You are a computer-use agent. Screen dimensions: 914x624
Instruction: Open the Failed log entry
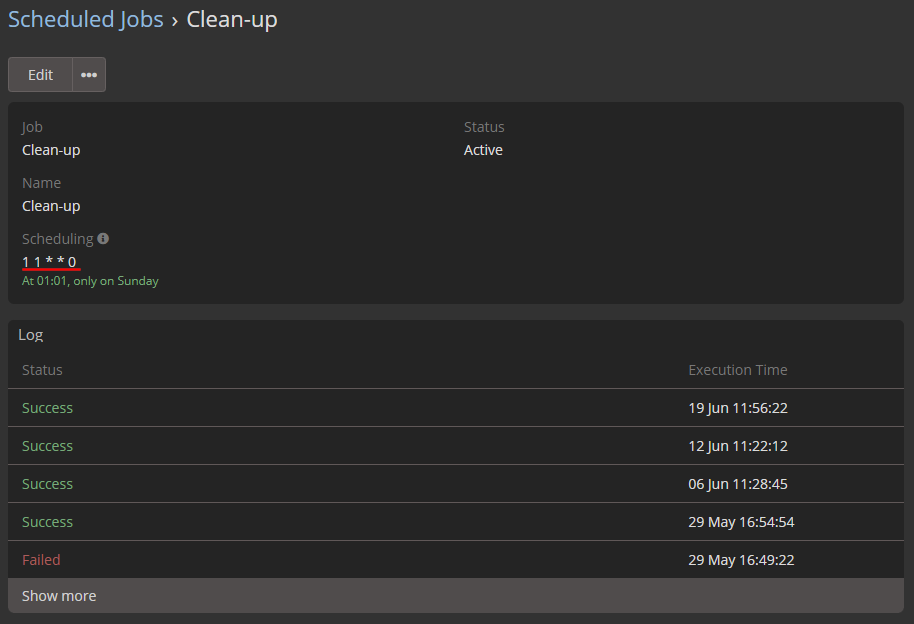tap(456, 559)
